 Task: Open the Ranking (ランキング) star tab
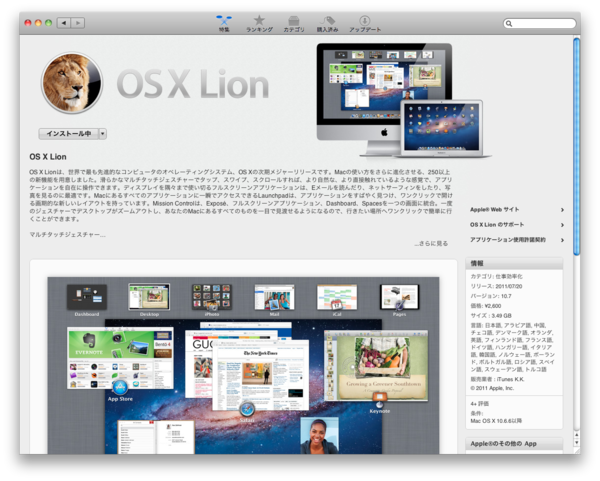click(259, 24)
